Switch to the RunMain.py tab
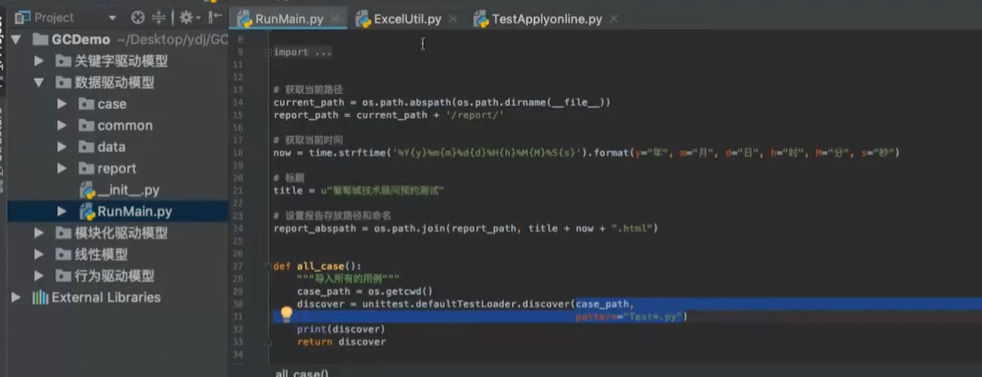 (289, 19)
